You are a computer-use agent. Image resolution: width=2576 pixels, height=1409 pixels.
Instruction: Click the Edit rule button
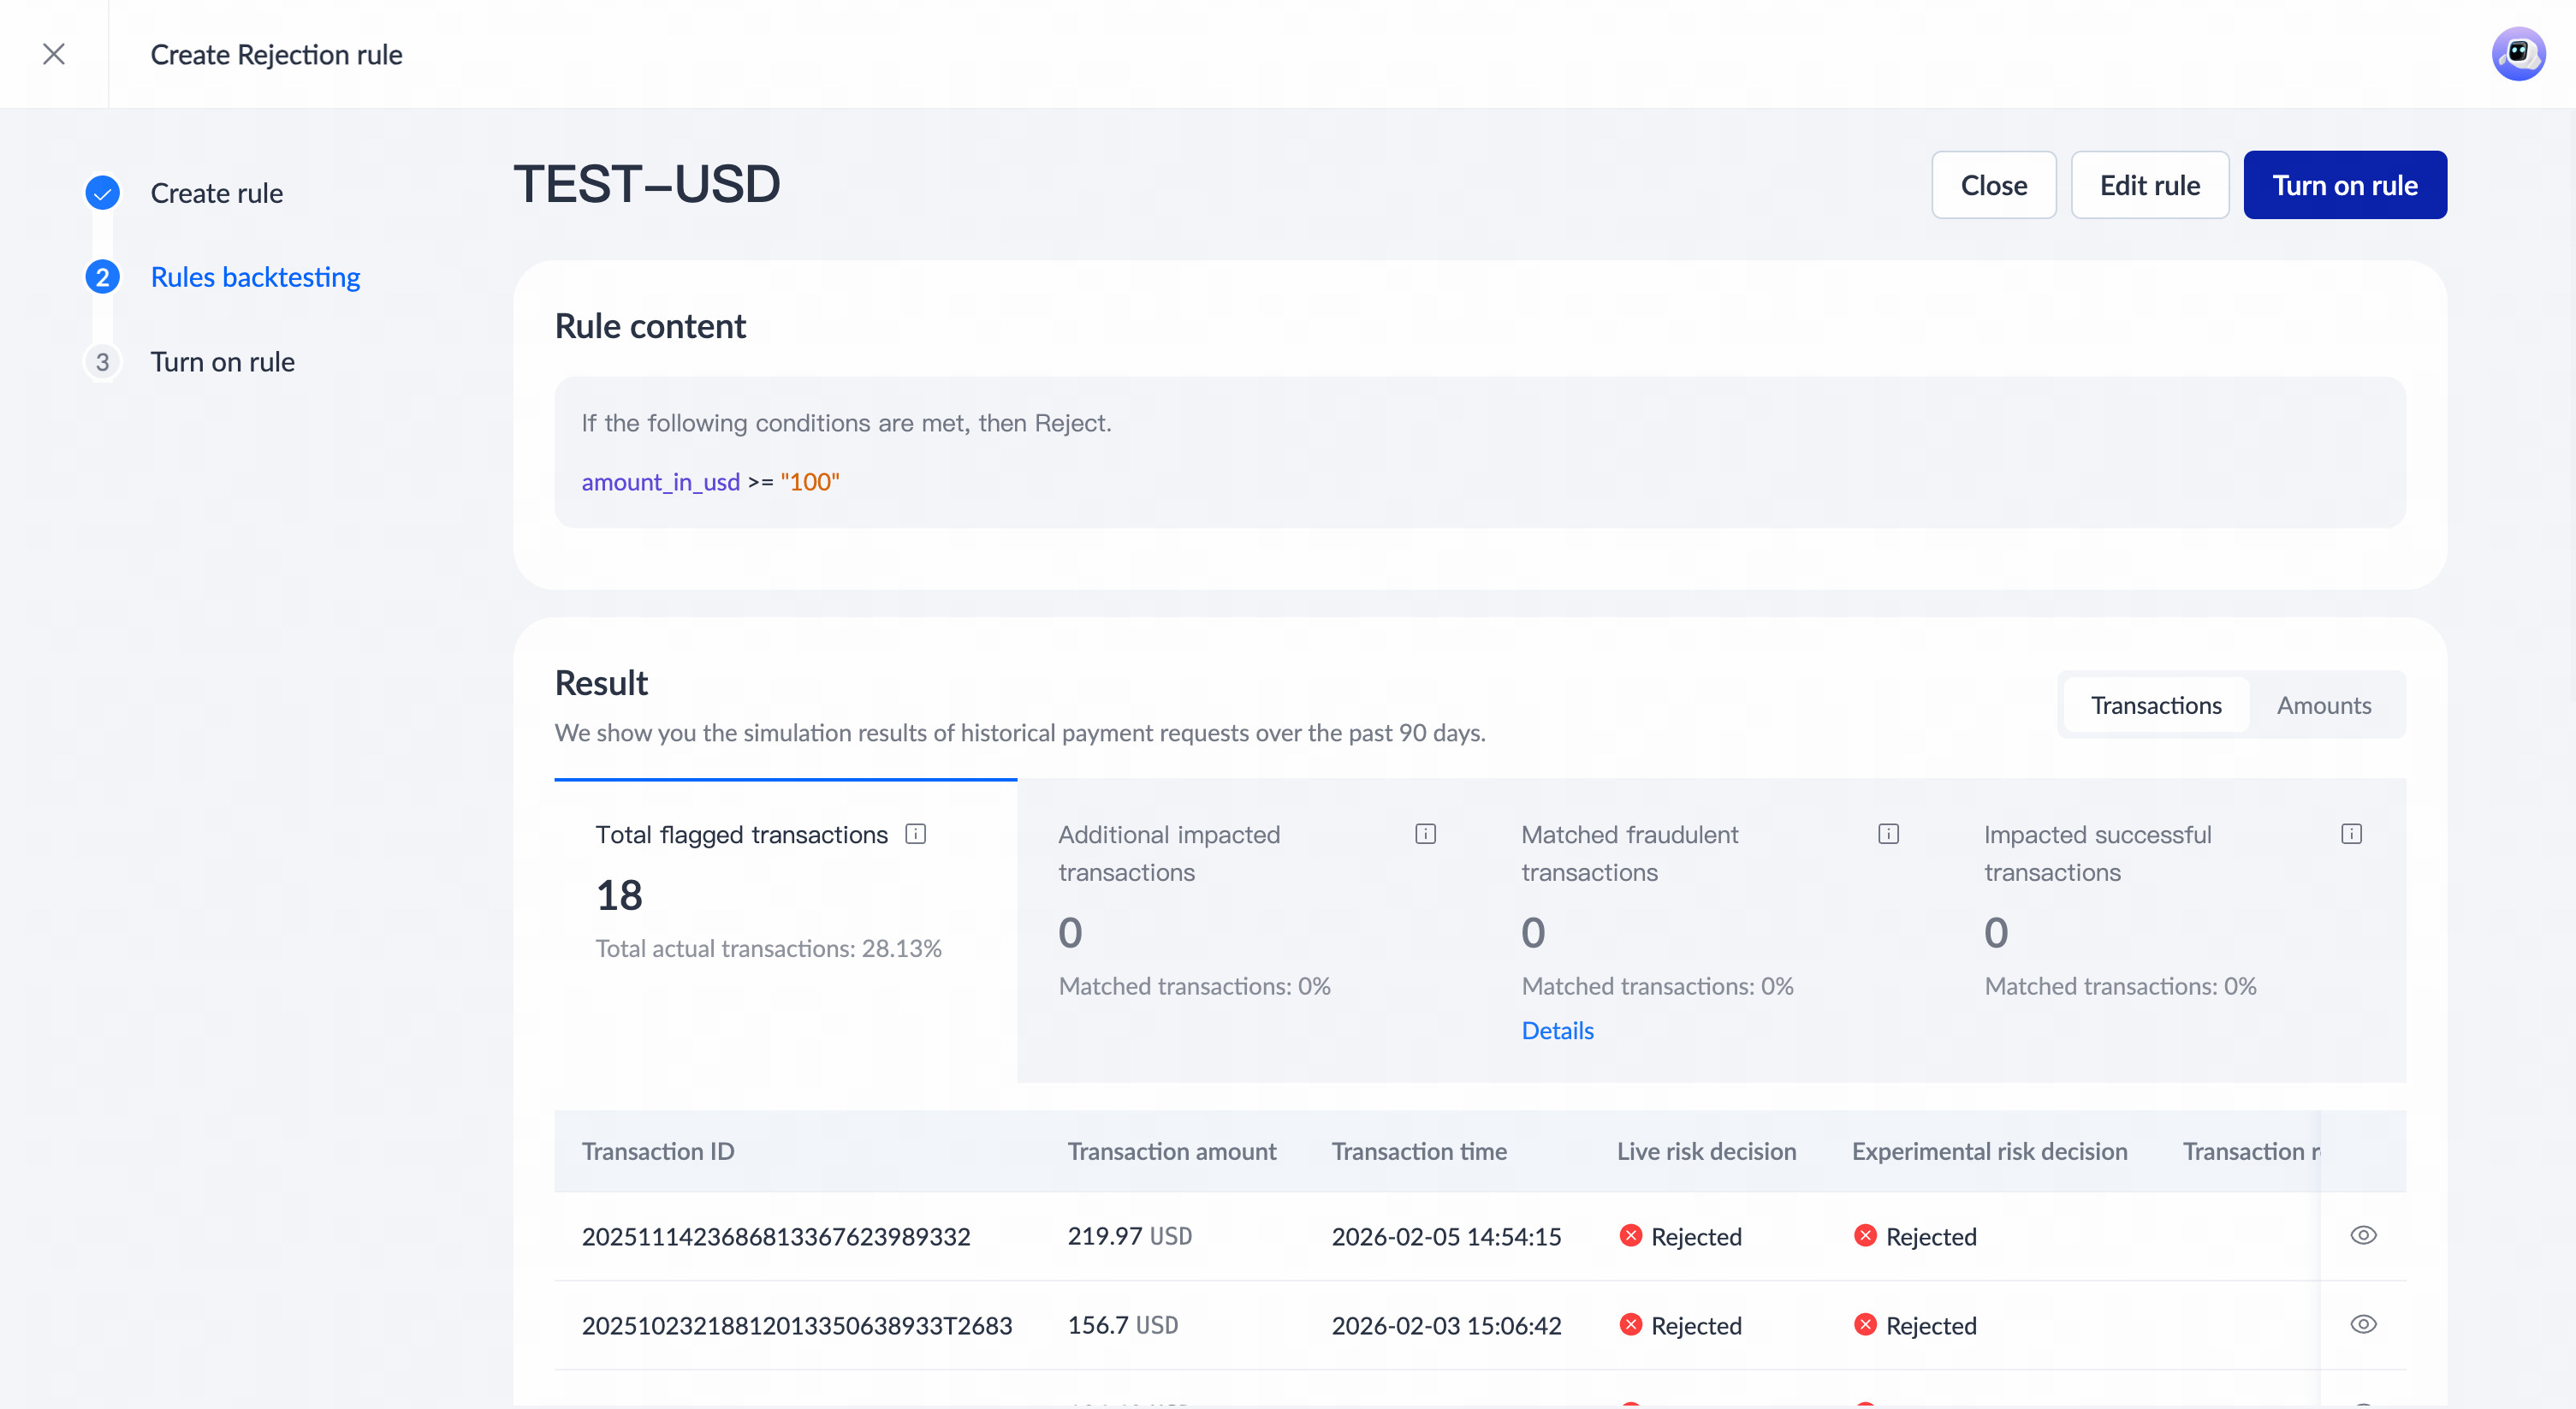2149,186
